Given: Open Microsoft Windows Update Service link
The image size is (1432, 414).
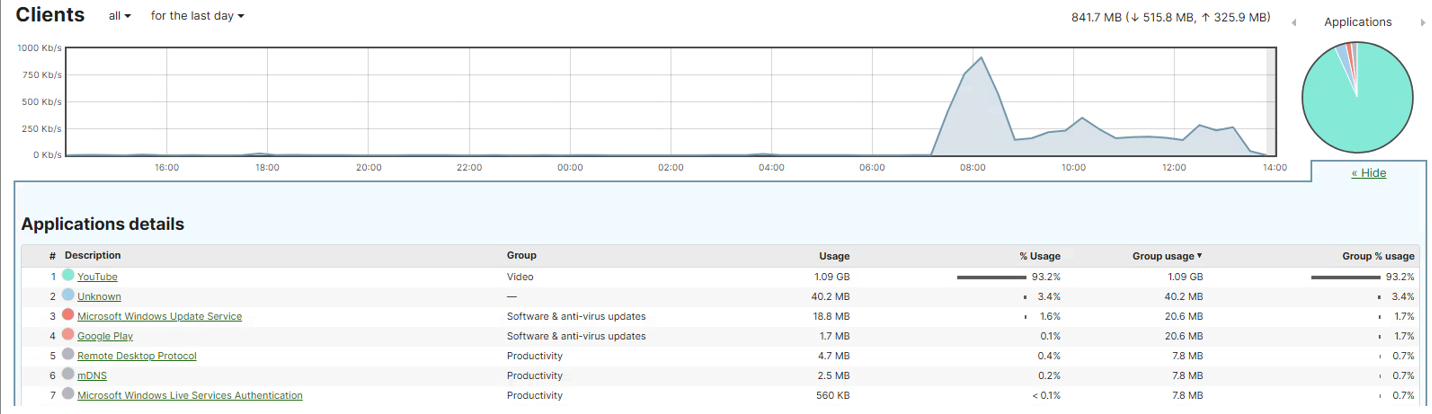Looking at the screenshot, I should [x=159, y=316].
